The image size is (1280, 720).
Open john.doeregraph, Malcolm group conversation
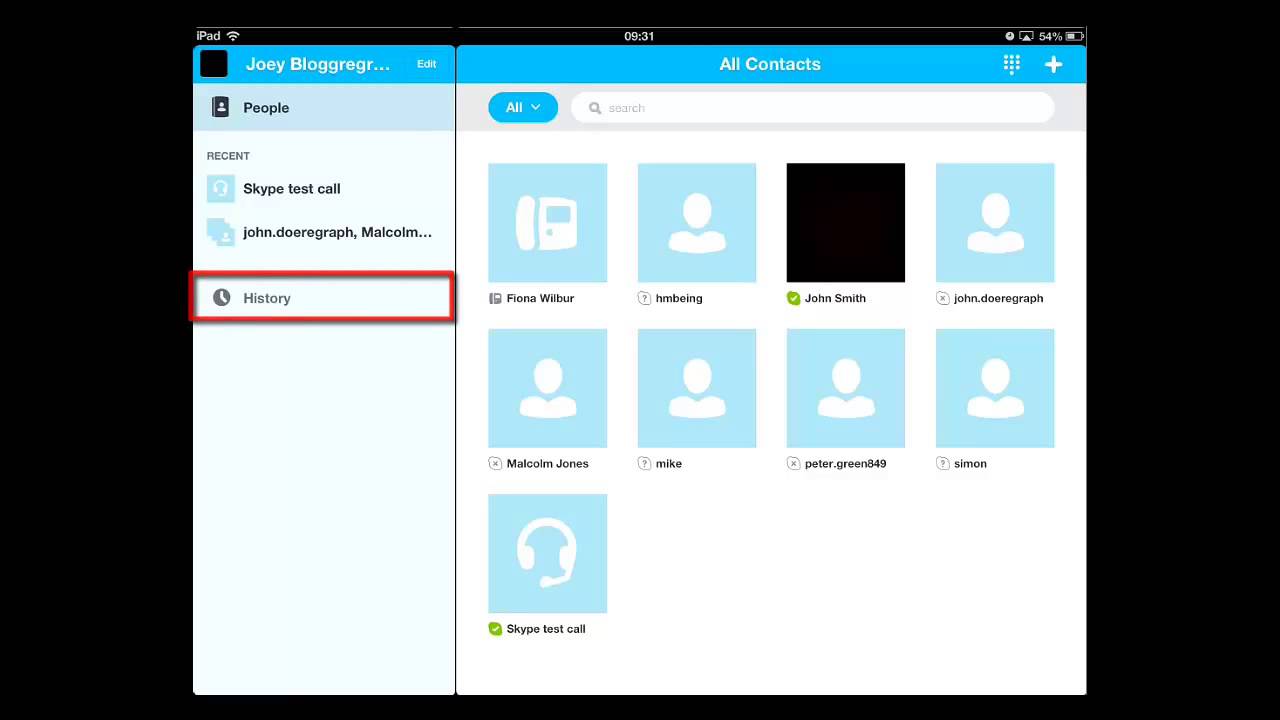(x=324, y=232)
